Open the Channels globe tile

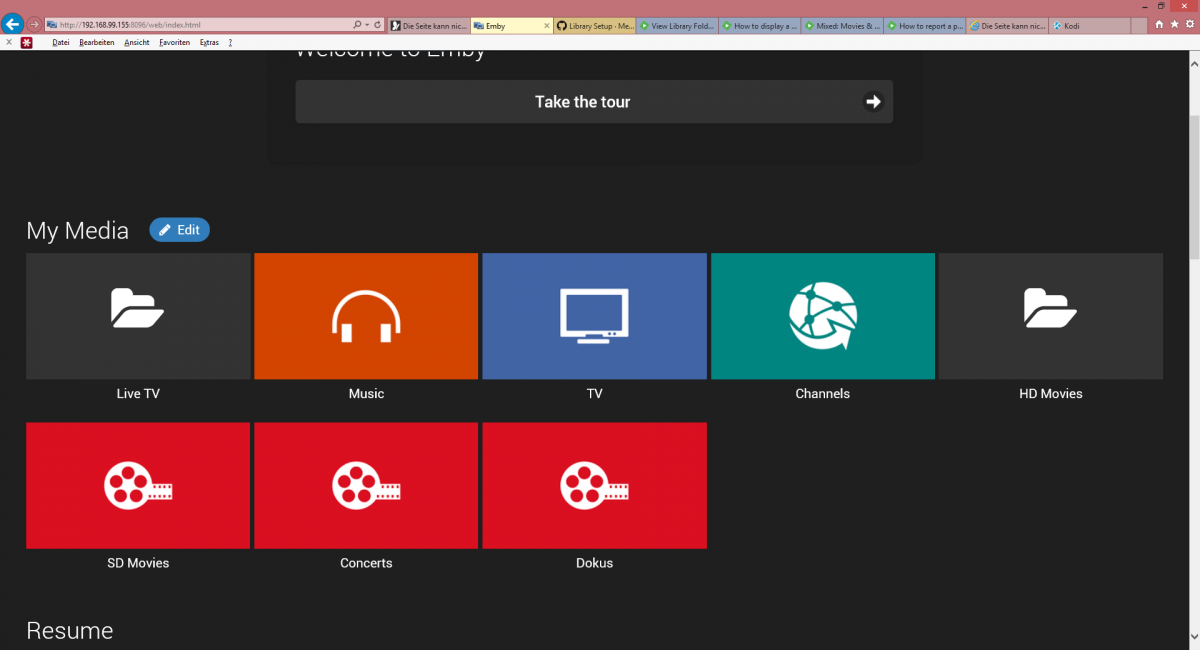pos(822,316)
